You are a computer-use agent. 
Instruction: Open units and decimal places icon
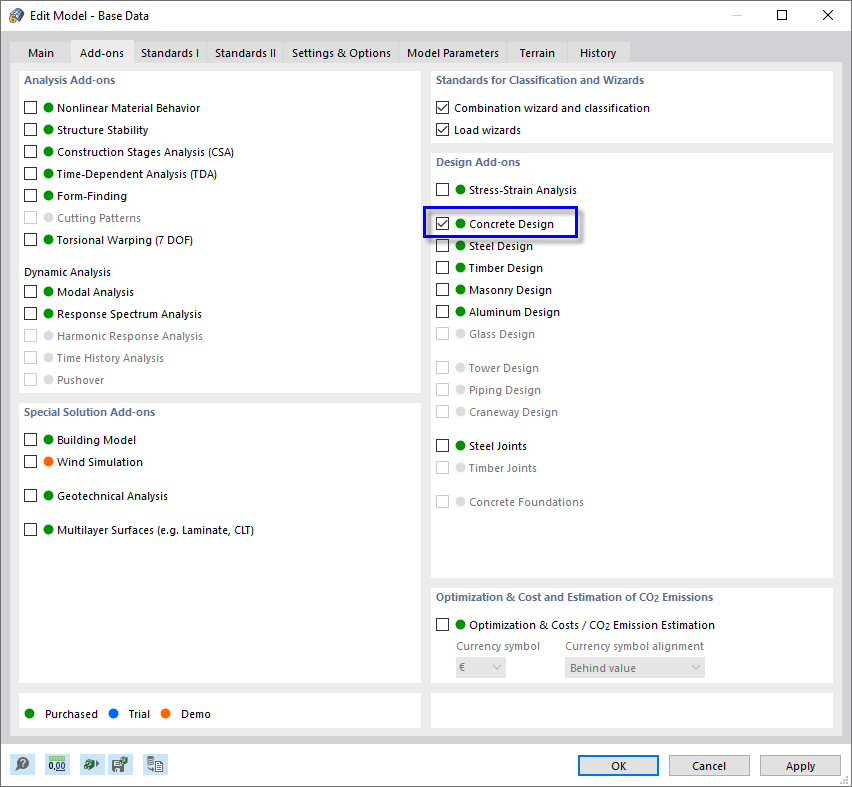(x=57, y=765)
